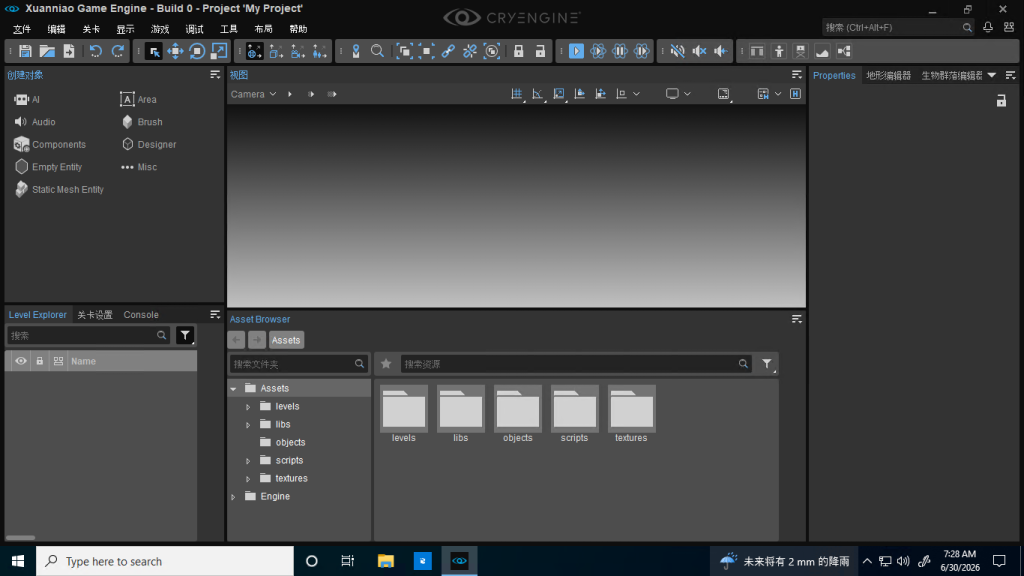Open the hidden tabs dropdown in Properties panel
Image resolution: width=1024 pixels, height=576 pixels.
(x=992, y=75)
